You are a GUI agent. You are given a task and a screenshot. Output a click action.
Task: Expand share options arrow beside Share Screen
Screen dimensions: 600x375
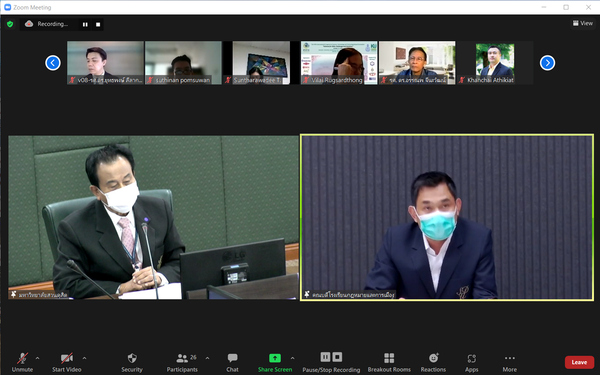[292, 358]
